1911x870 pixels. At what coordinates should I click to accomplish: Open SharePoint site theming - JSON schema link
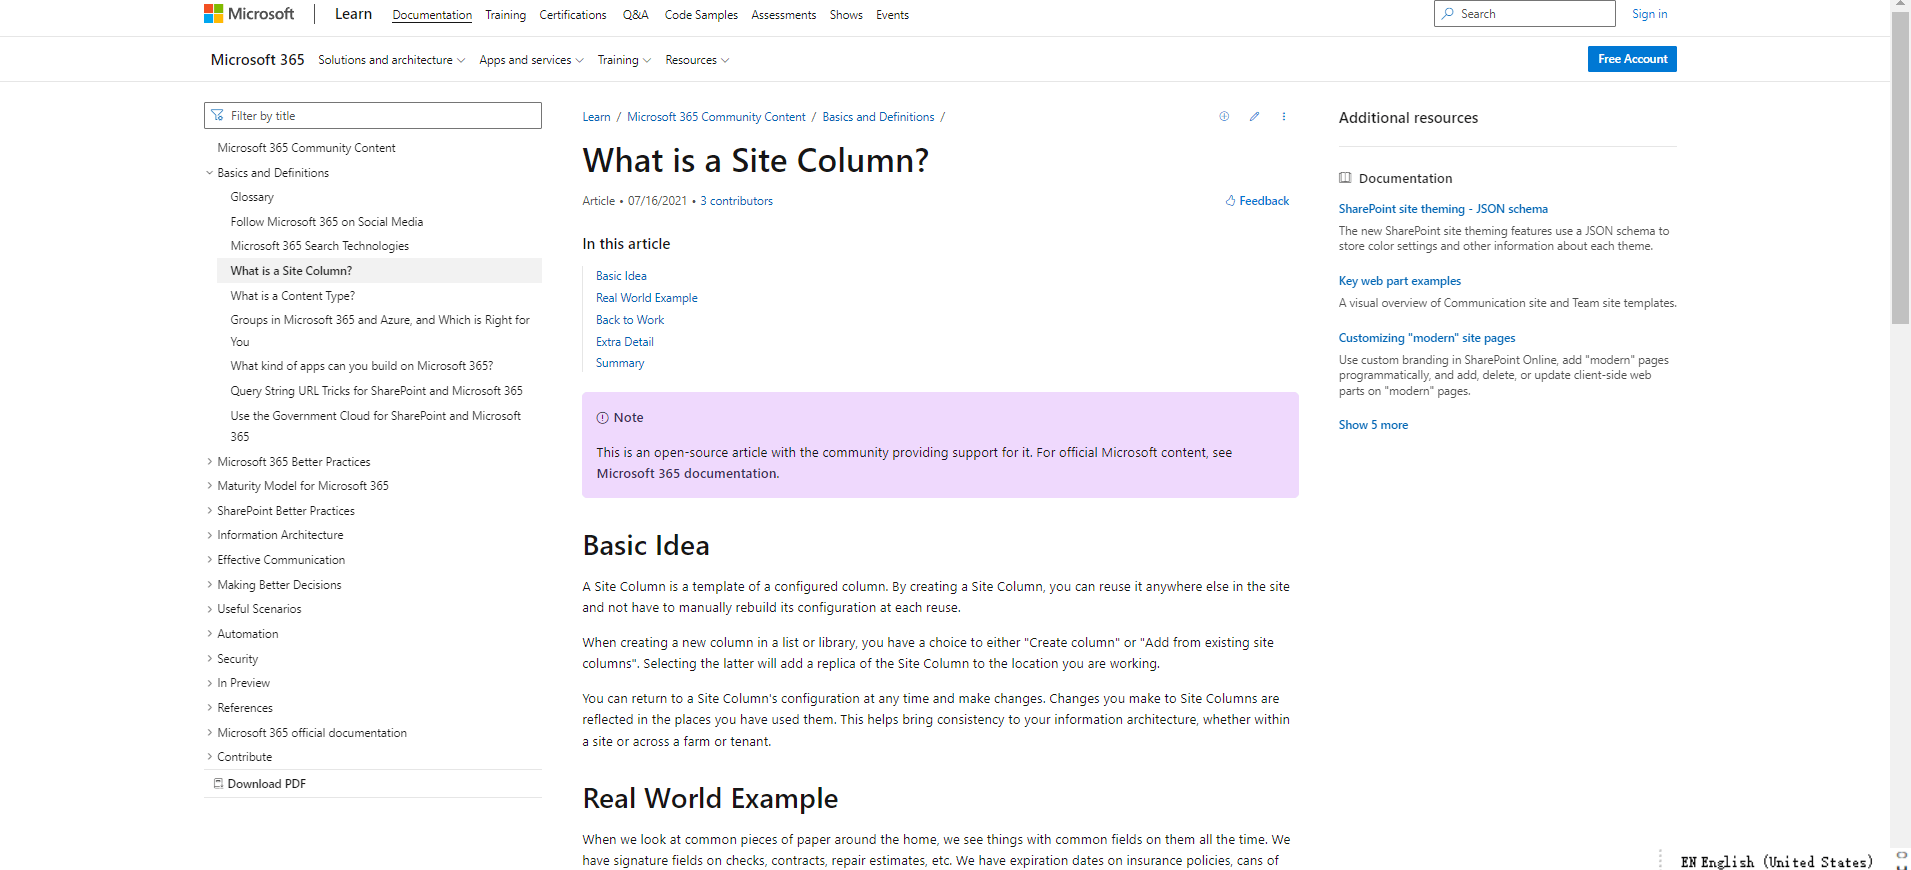click(x=1443, y=209)
